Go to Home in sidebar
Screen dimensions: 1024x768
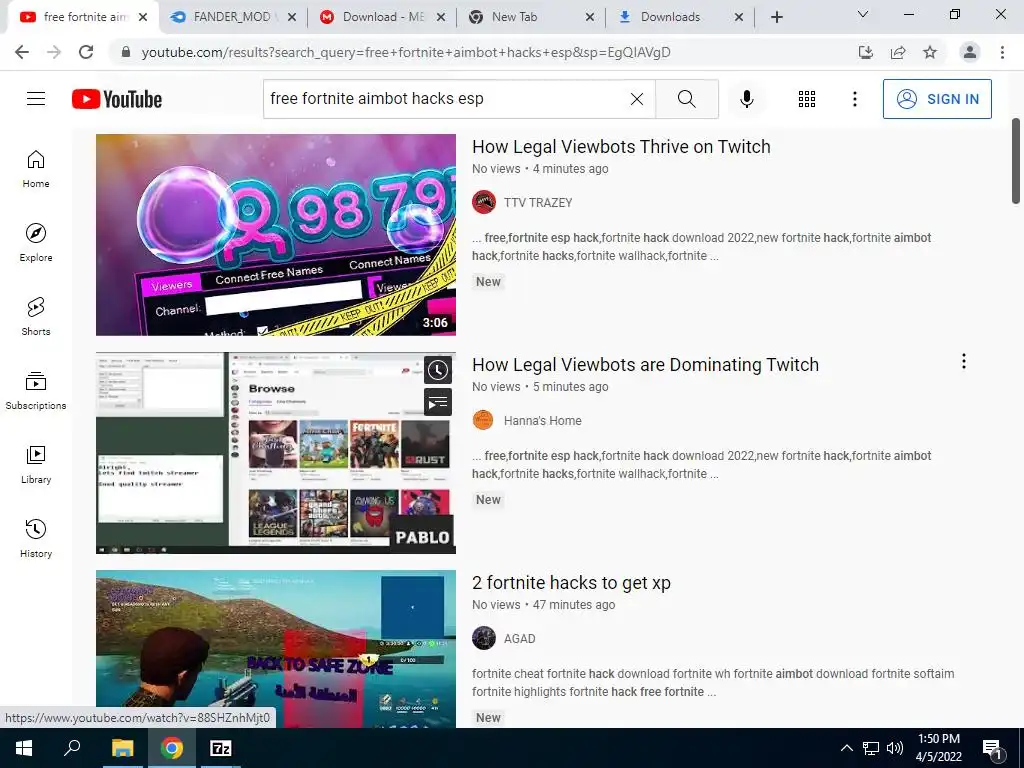click(x=36, y=169)
